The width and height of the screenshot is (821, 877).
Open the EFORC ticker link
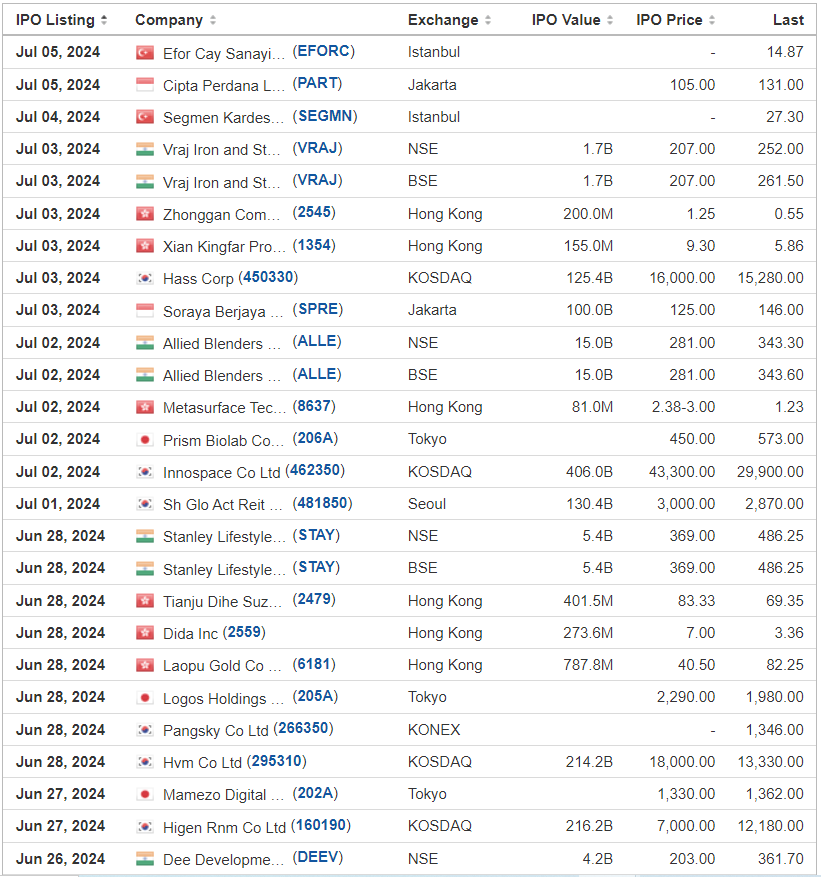point(324,51)
